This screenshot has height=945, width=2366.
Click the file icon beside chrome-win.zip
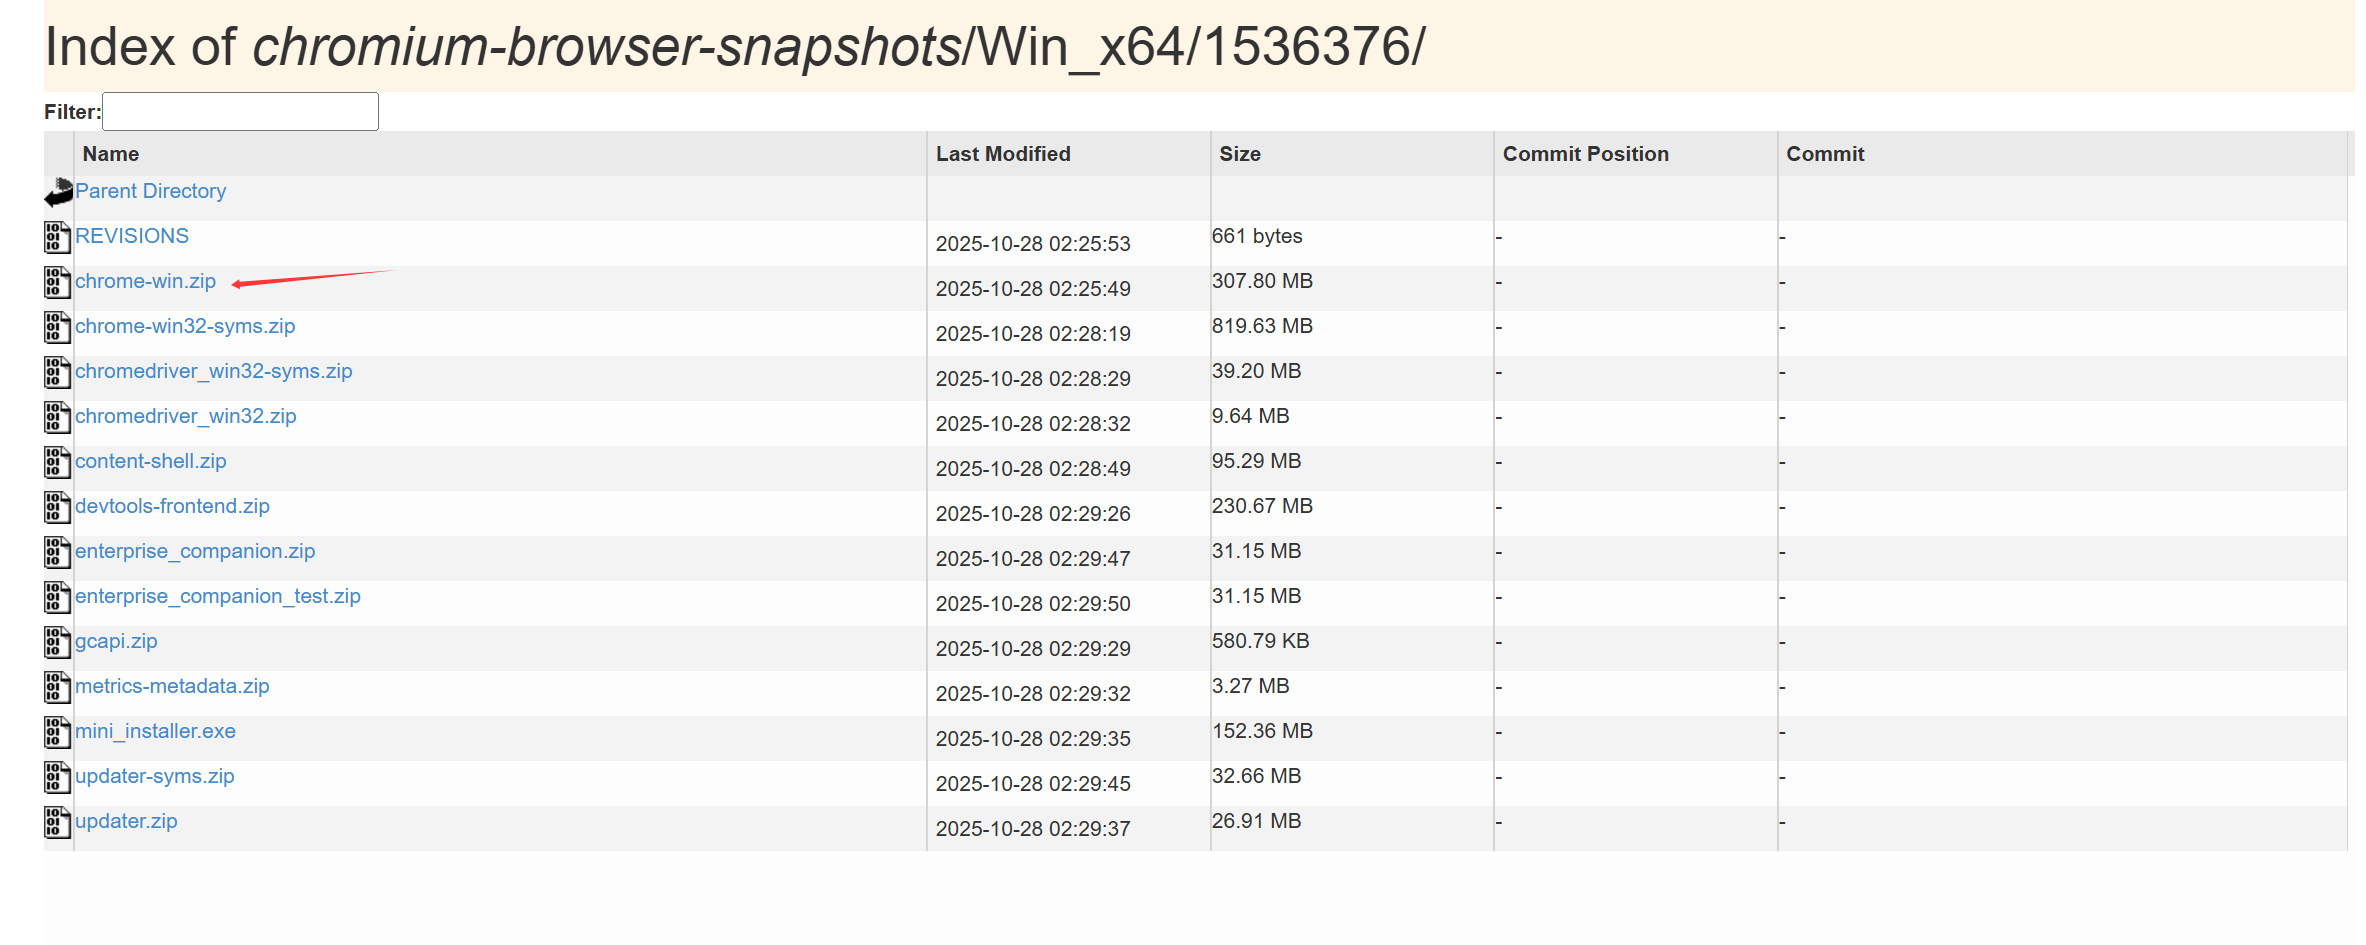click(x=57, y=282)
